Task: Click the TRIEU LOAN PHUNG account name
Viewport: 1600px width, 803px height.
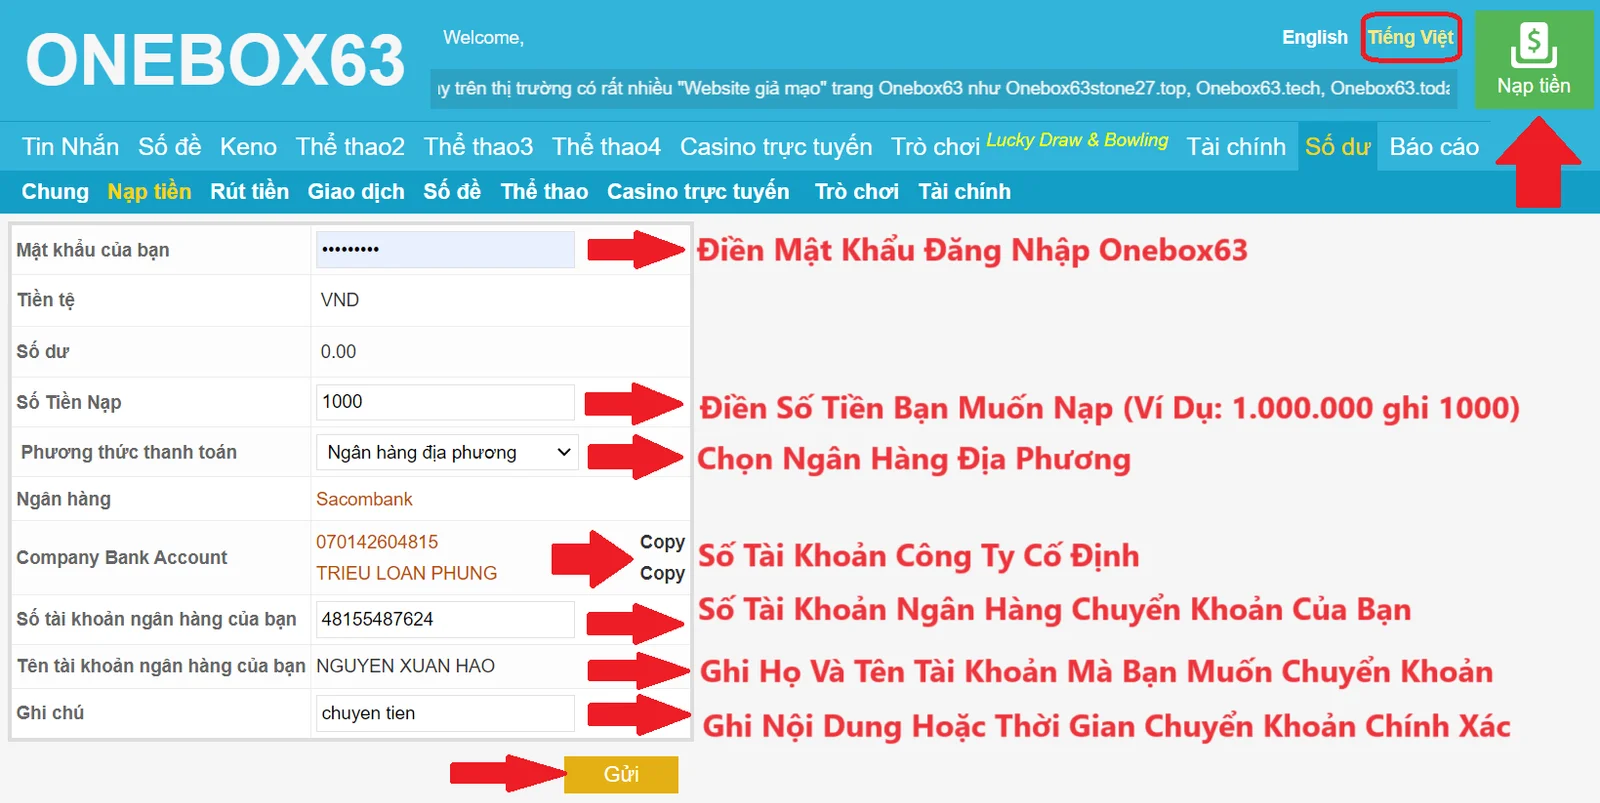Action: (406, 573)
